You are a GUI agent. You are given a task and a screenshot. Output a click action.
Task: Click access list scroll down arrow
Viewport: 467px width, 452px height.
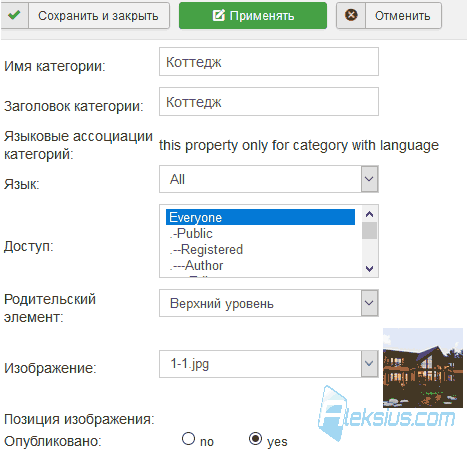point(369,268)
